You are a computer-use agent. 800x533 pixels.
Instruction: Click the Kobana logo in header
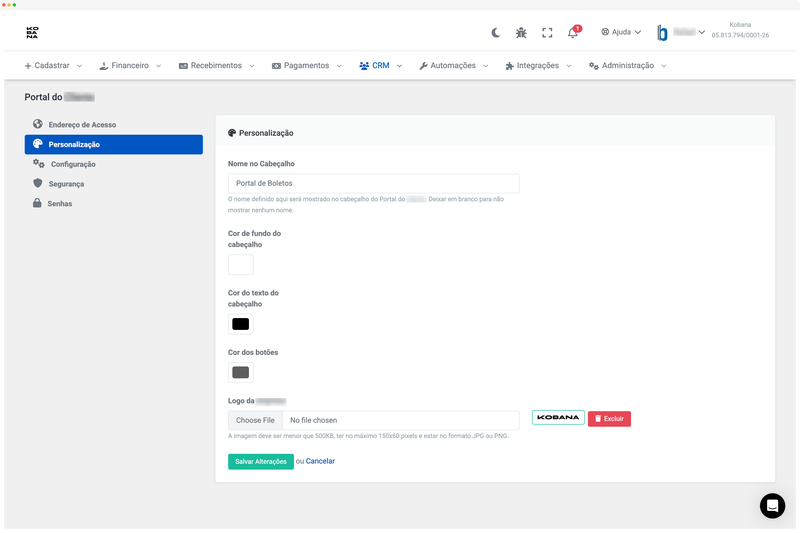pos(33,32)
